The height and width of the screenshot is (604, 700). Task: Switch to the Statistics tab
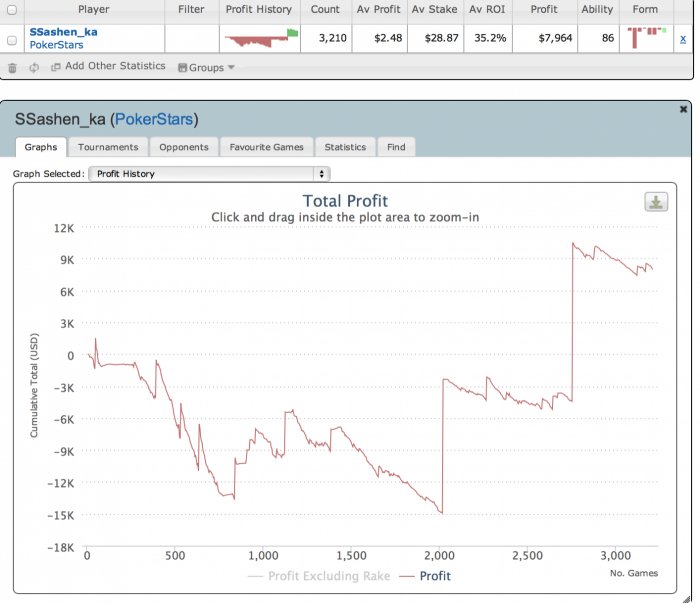click(345, 147)
